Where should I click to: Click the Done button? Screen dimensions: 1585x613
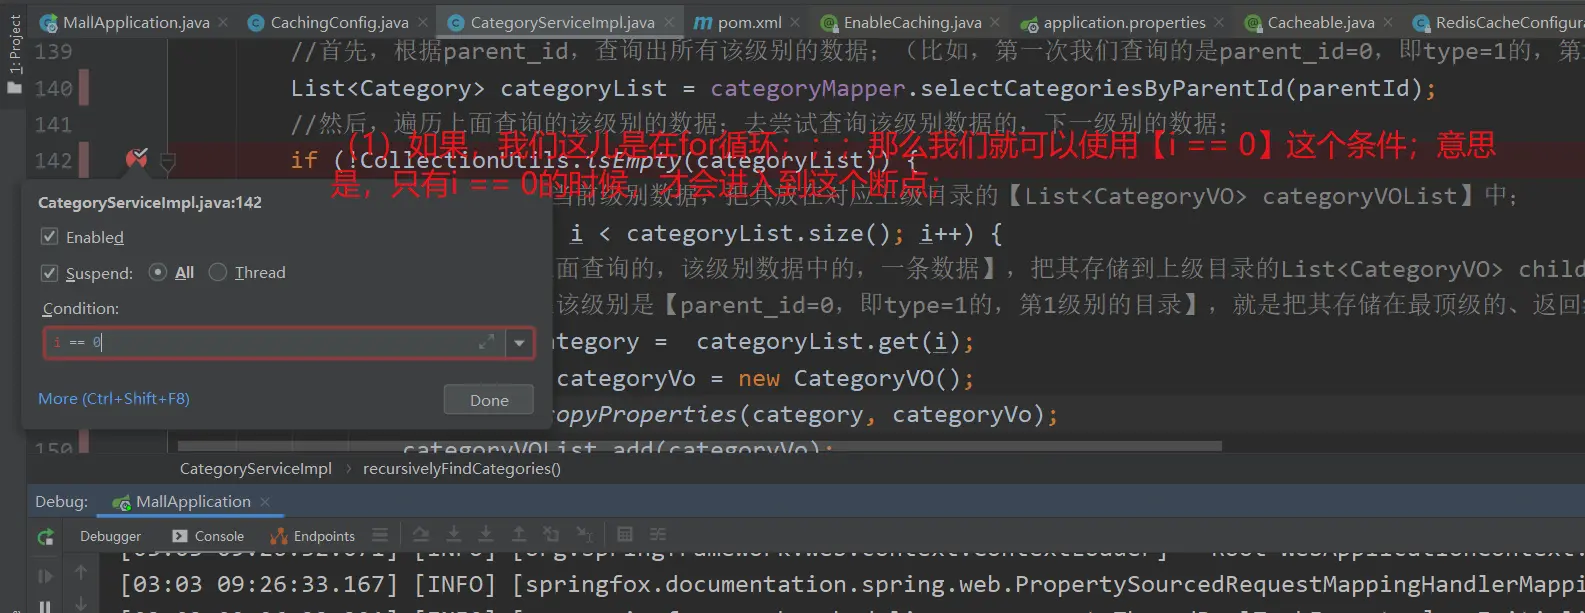point(489,400)
